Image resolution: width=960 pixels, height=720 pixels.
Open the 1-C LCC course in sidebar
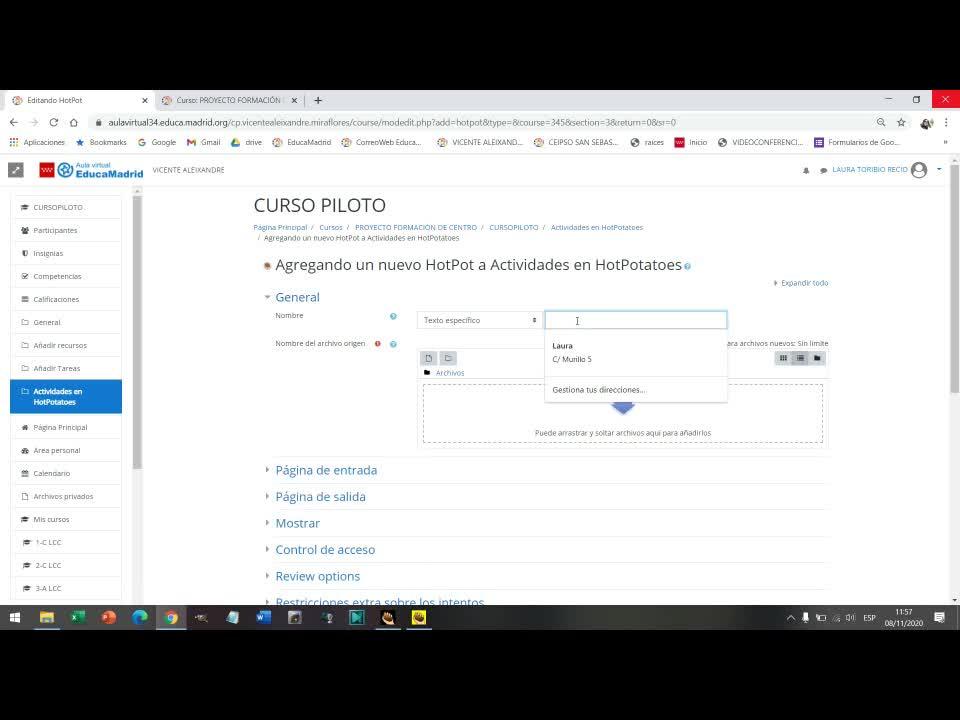(x=66, y=542)
